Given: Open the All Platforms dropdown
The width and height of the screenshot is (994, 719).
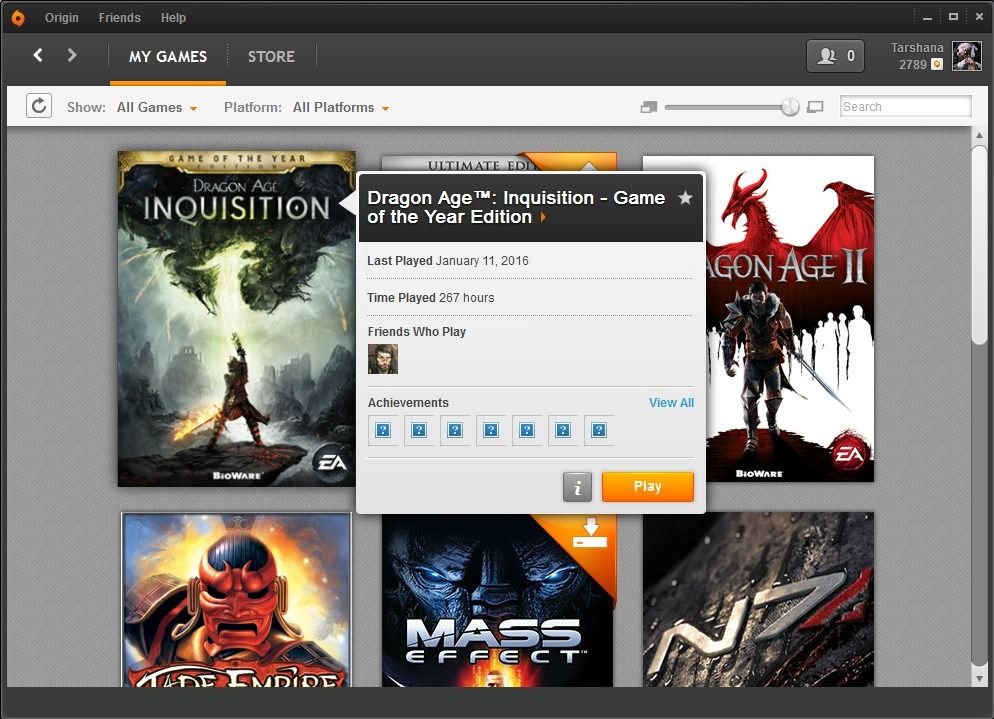Looking at the screenshot, I should point(340,107).
